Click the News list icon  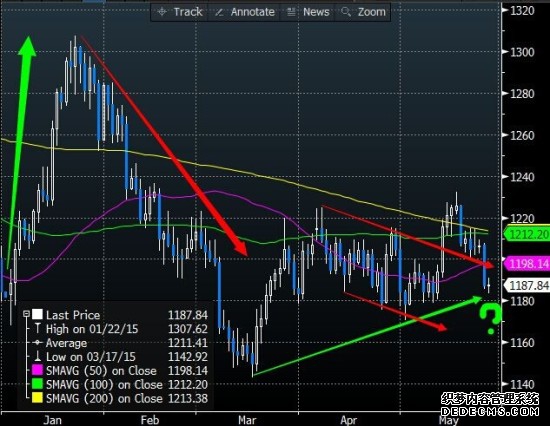pos(291,12)
